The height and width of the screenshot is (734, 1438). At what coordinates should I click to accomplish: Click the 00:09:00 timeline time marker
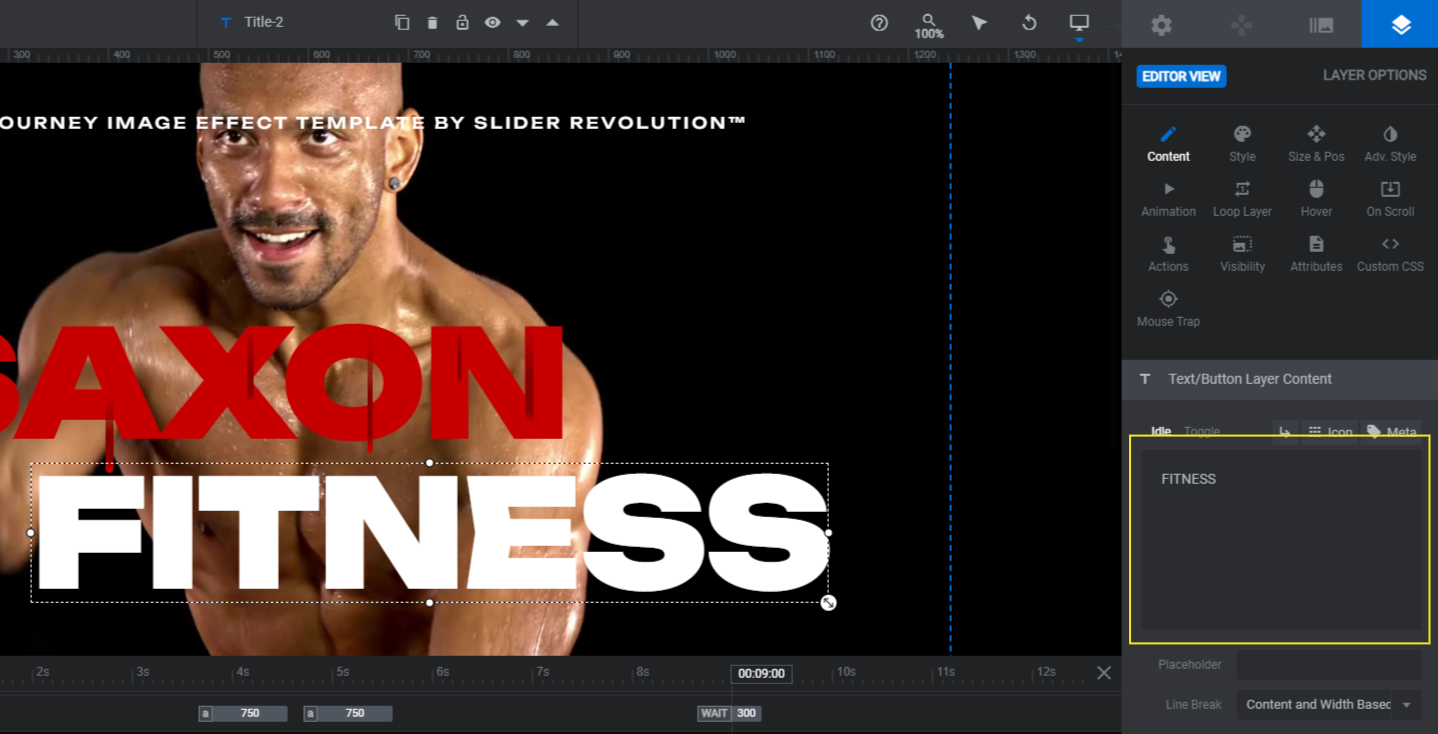pos(761,673)
